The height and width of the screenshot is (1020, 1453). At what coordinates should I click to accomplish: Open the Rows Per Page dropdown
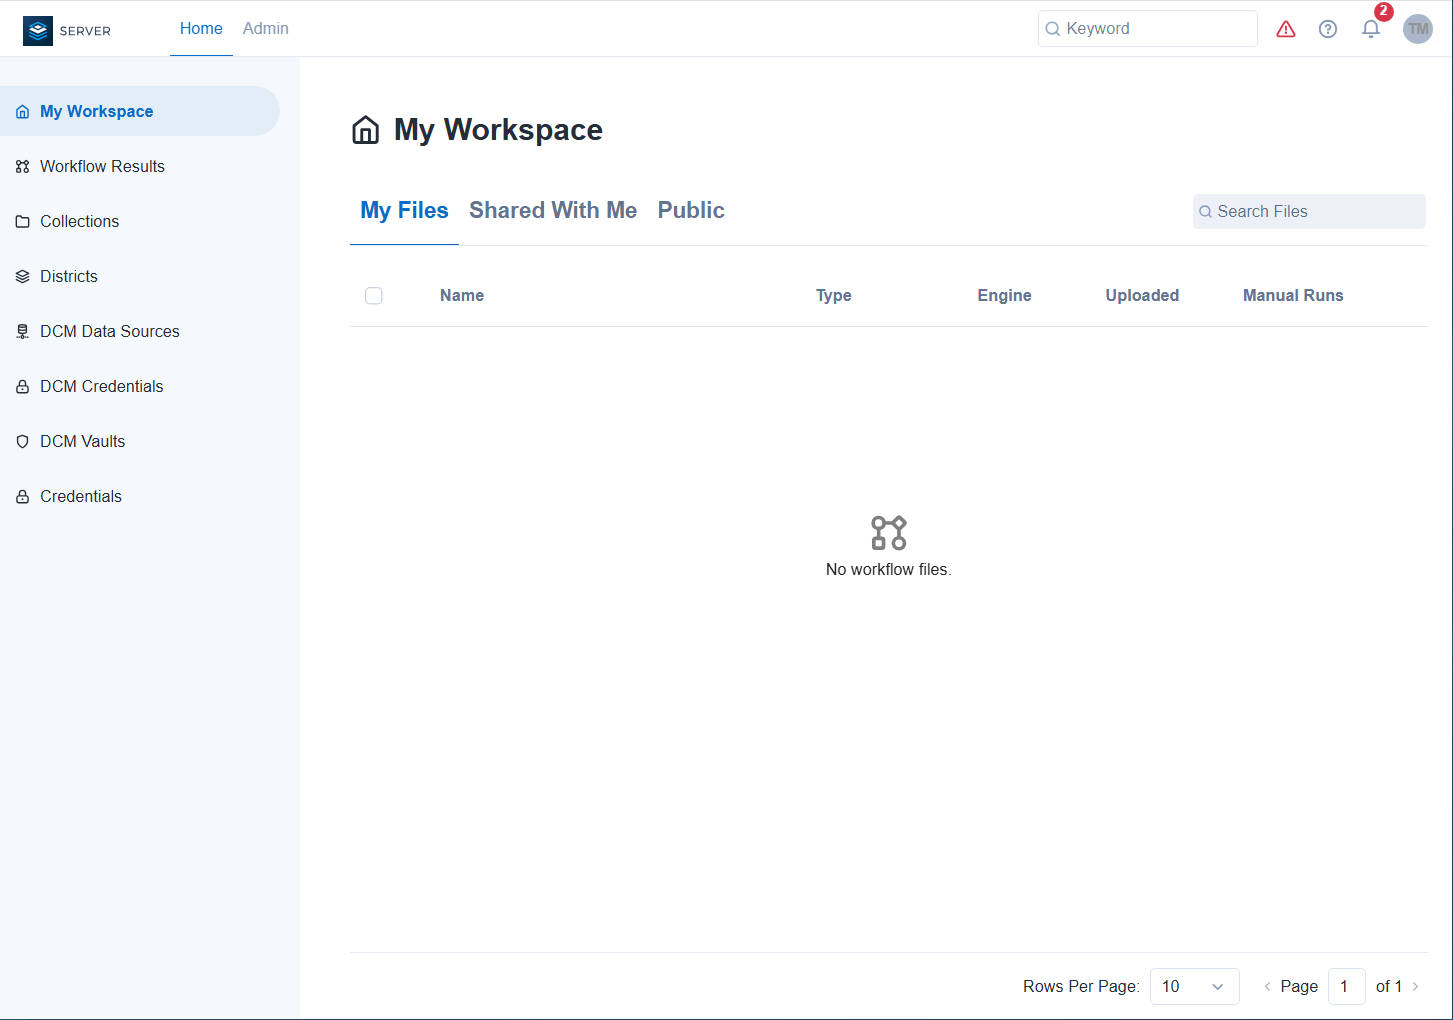pos(1195,987)
